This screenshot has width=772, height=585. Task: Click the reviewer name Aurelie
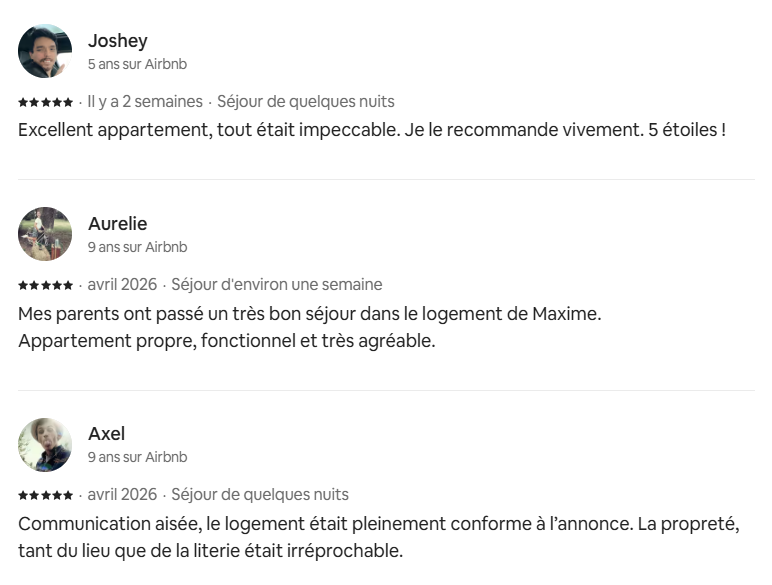(118, 224)
